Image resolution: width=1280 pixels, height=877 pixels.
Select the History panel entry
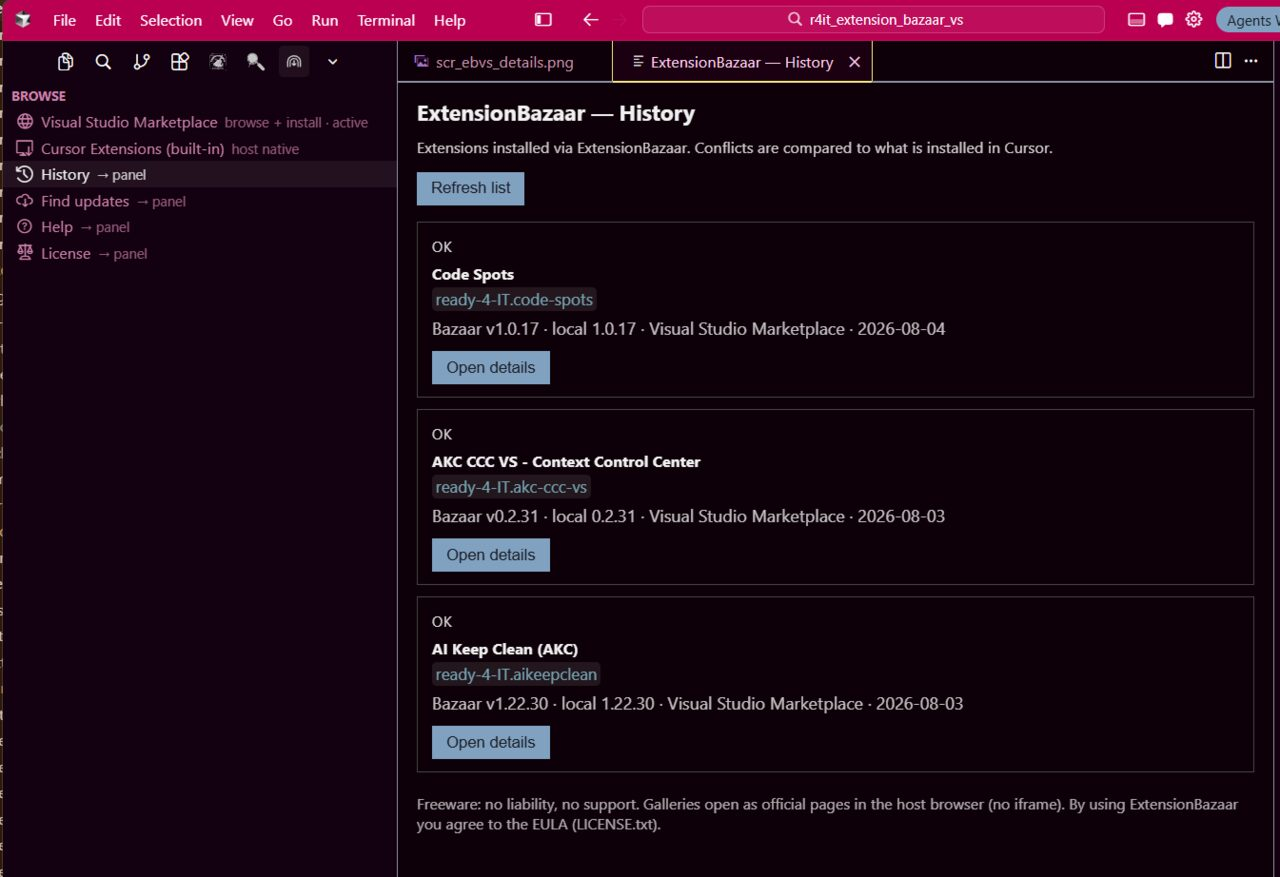pos(200,174)
